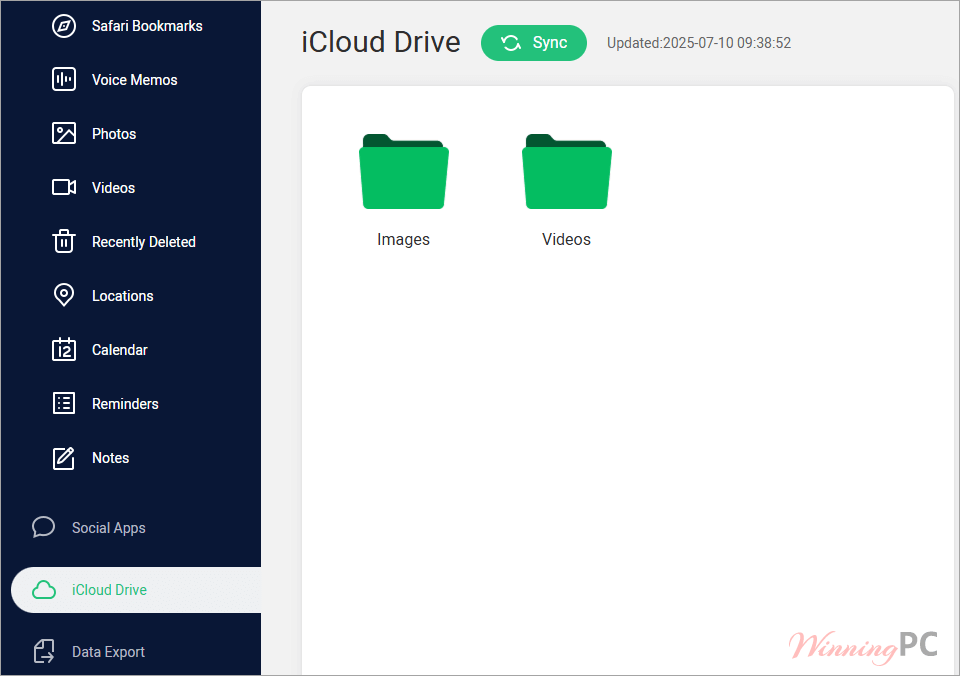Click the Photos picture icon
This screenshot has width=960, height=676.
click(64, 133)
